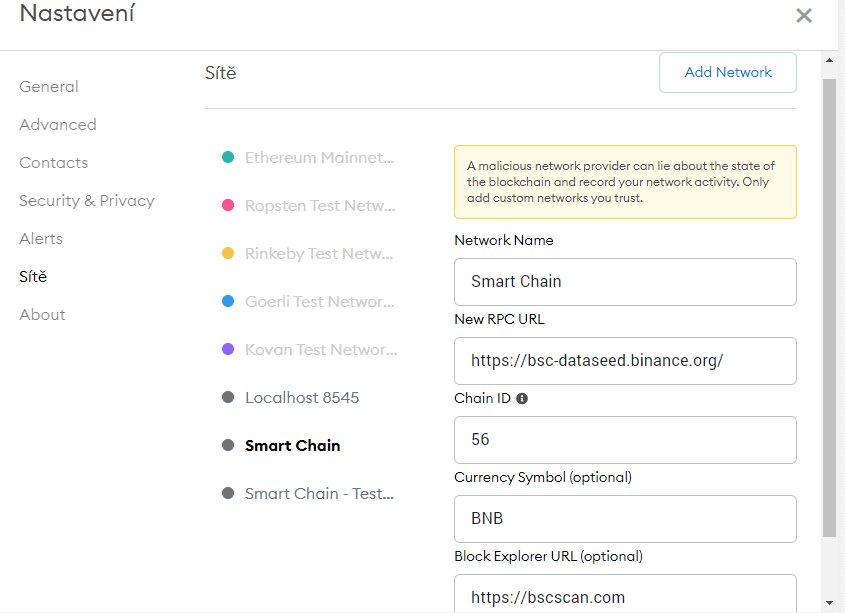Click the Add Network button

727,73
